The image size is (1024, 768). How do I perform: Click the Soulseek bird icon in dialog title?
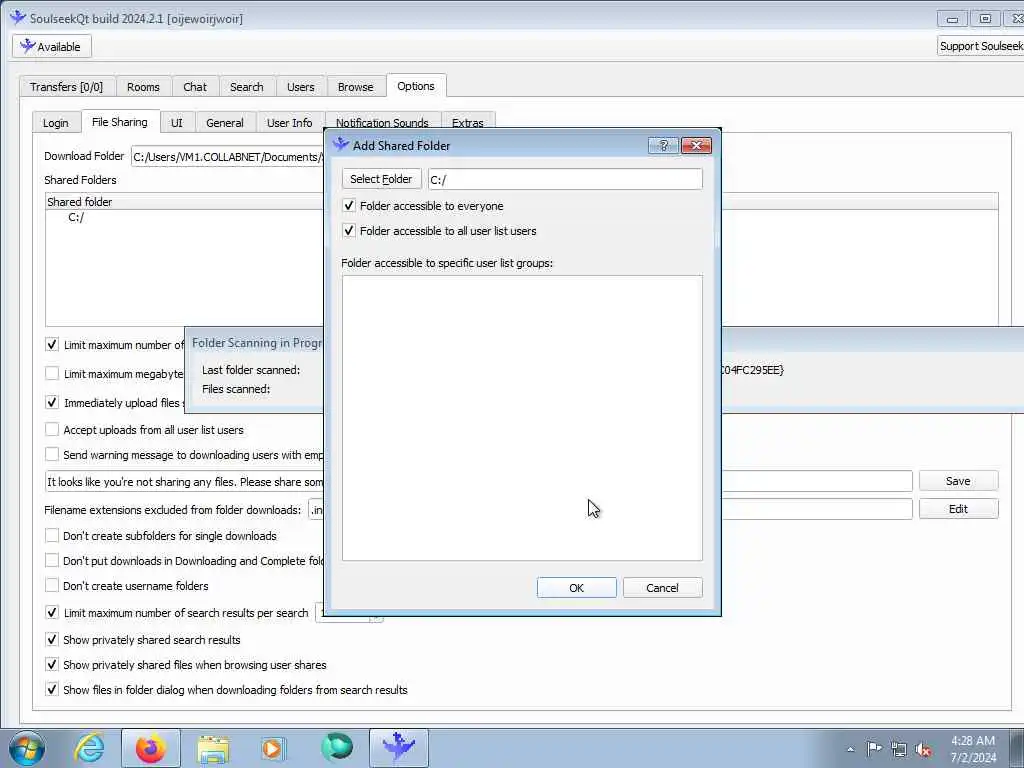click(341, 144)
